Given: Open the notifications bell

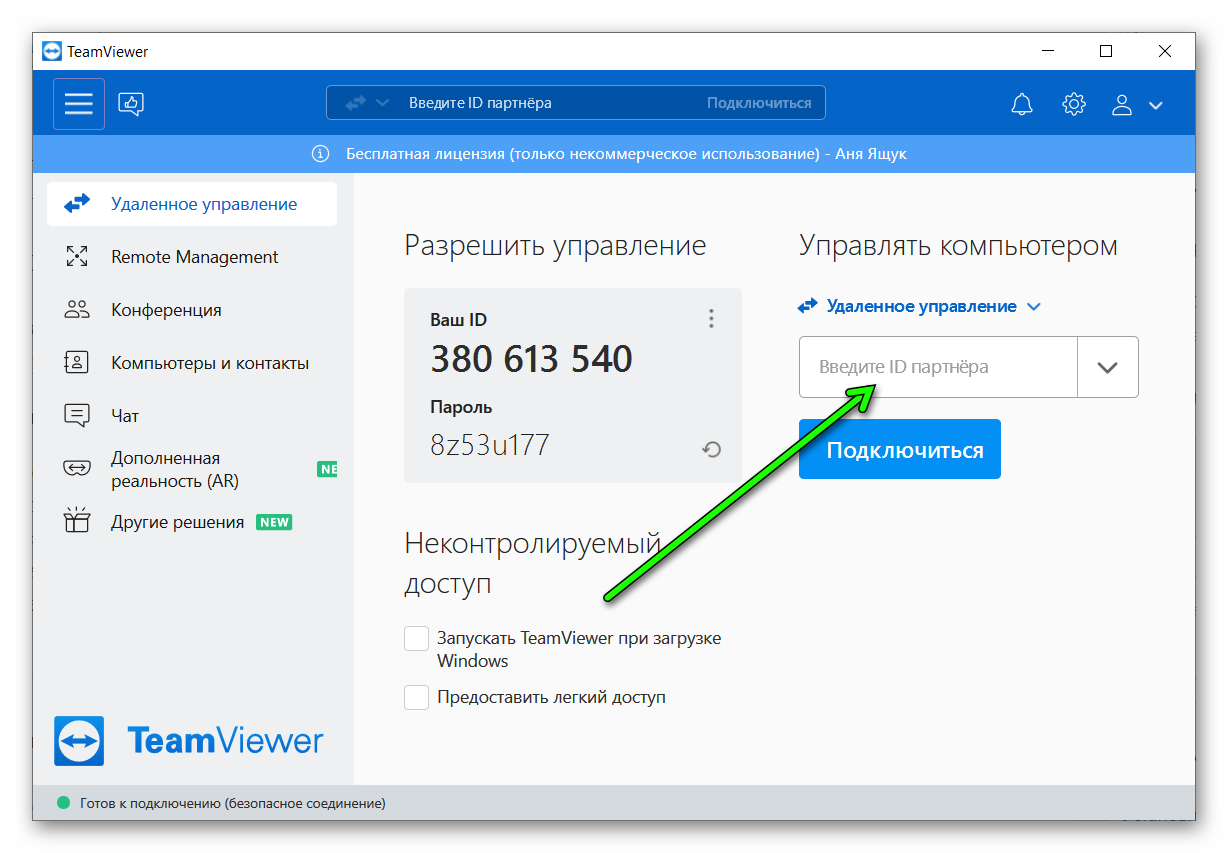Looking at the screenshot, I should 1022,104.
